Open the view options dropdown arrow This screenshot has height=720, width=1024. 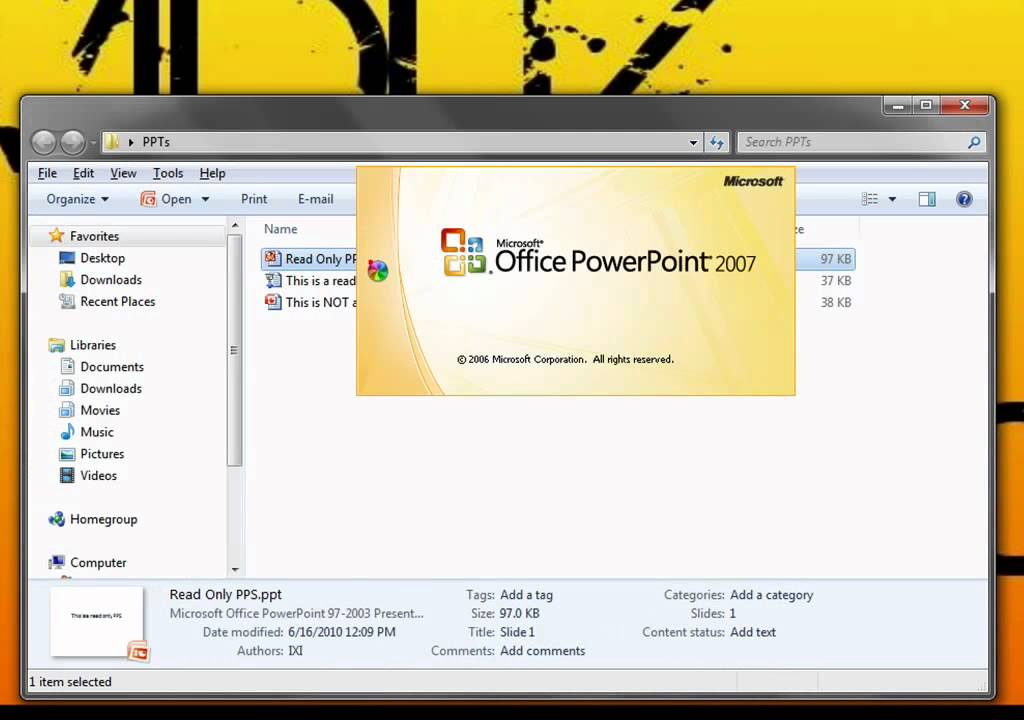pyautogui.click(x=892, y=199)
